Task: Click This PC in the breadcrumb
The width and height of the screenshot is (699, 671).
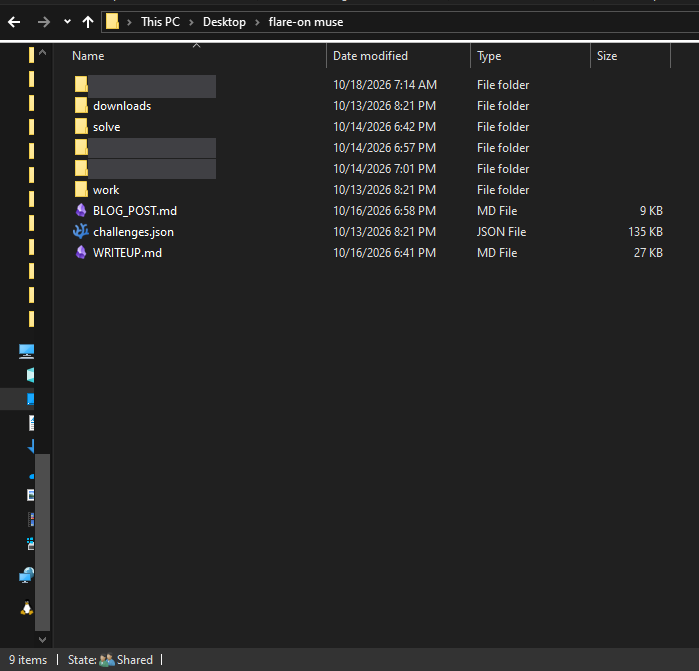Action: (160, 22)
